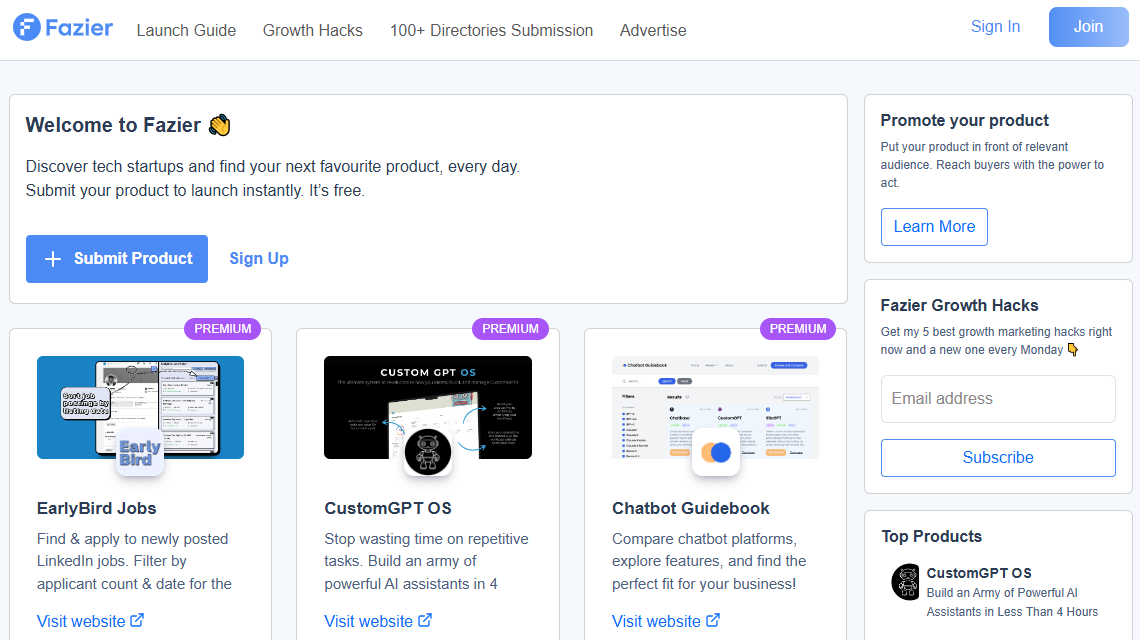Open the EarlyBird Jobs app icon
The height and width of the screenshot is (640, 1140).
coord(140,452)
